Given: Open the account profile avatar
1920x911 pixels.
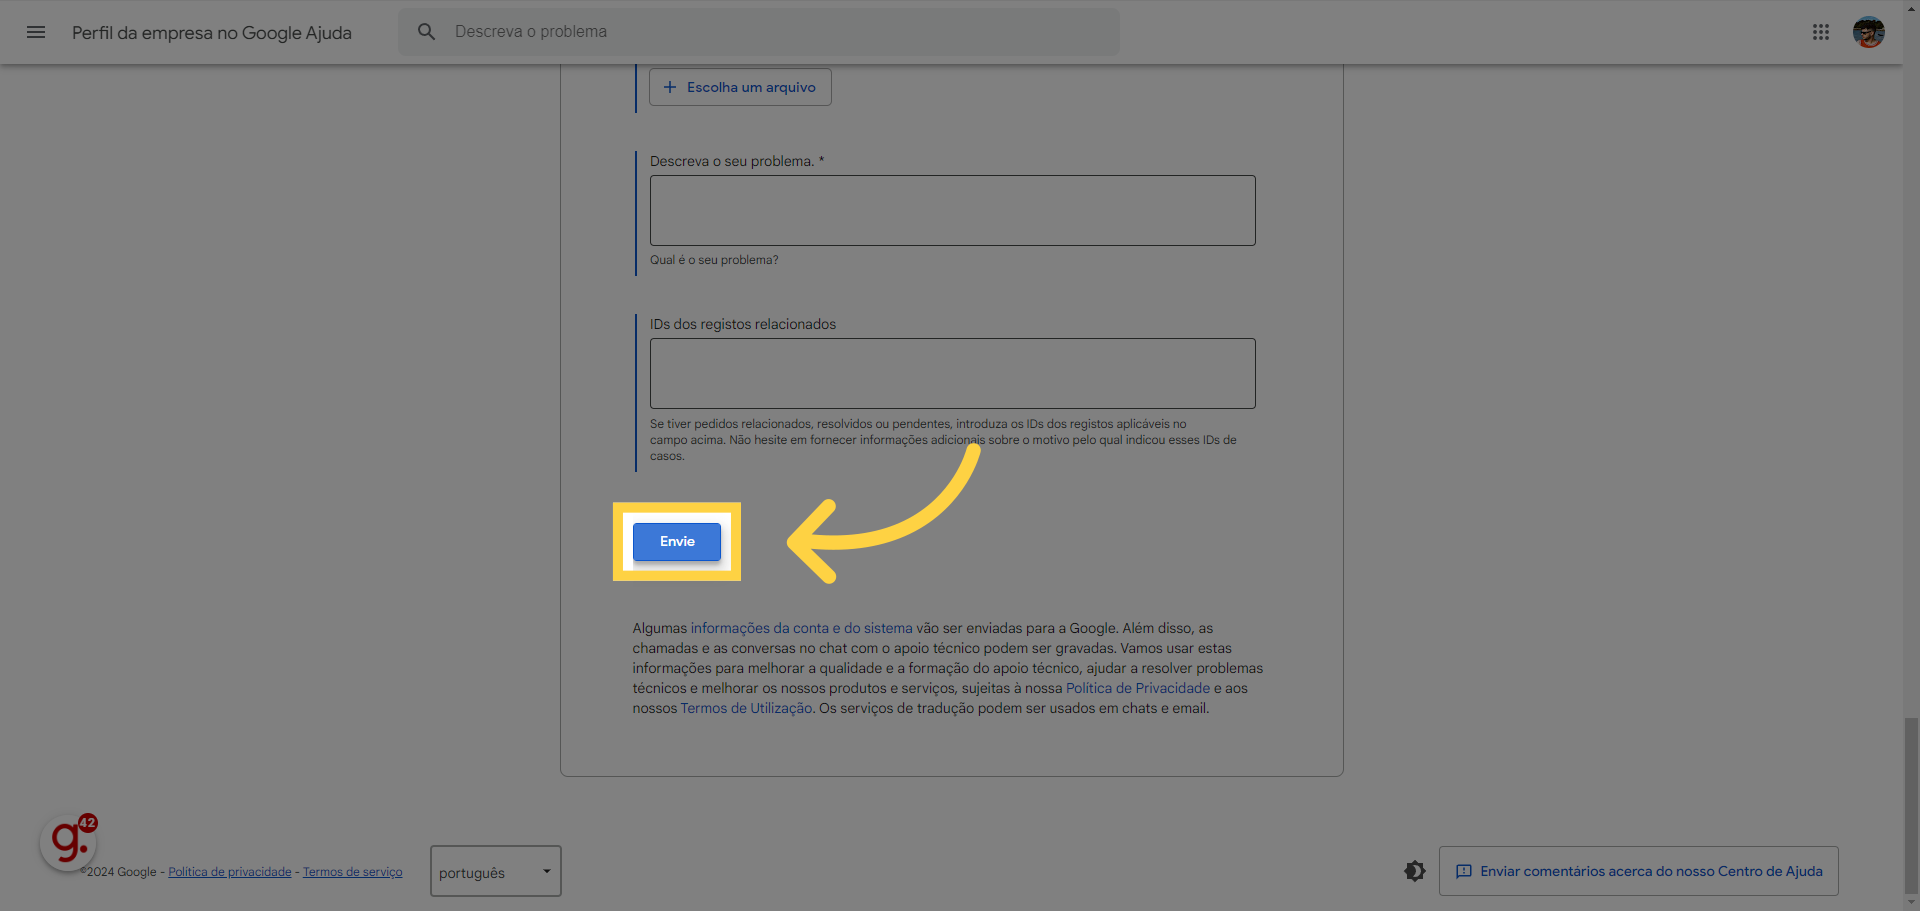Looking at the screenshot, I should [1868, 32].
